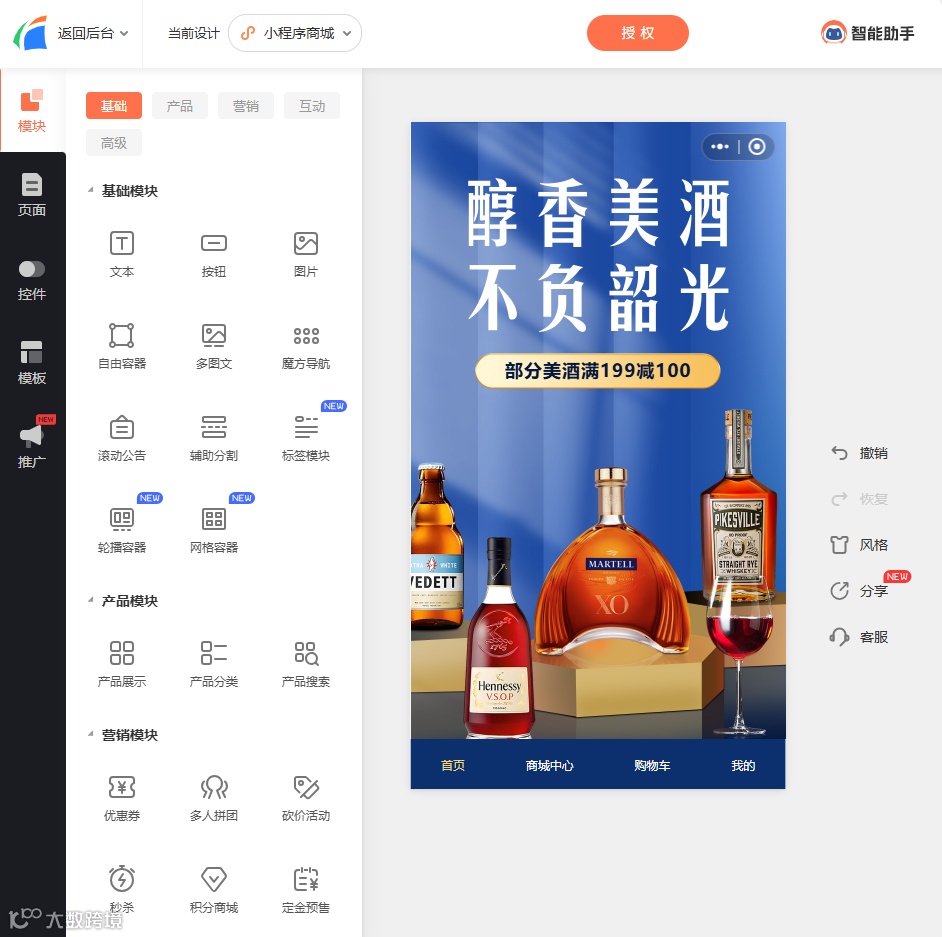942x937 pixels.
Task: Click the Martell XO bottle image
Action: pyautogui.click(x=612, y=562)
